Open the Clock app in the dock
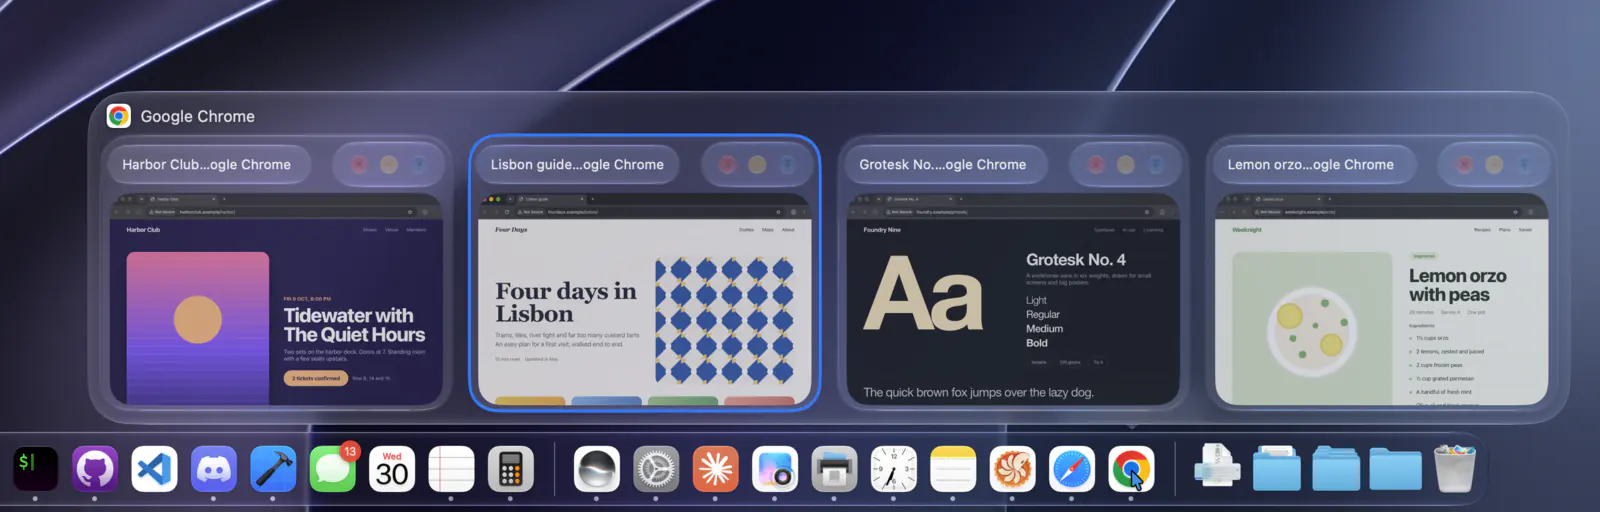 [894, 469]
